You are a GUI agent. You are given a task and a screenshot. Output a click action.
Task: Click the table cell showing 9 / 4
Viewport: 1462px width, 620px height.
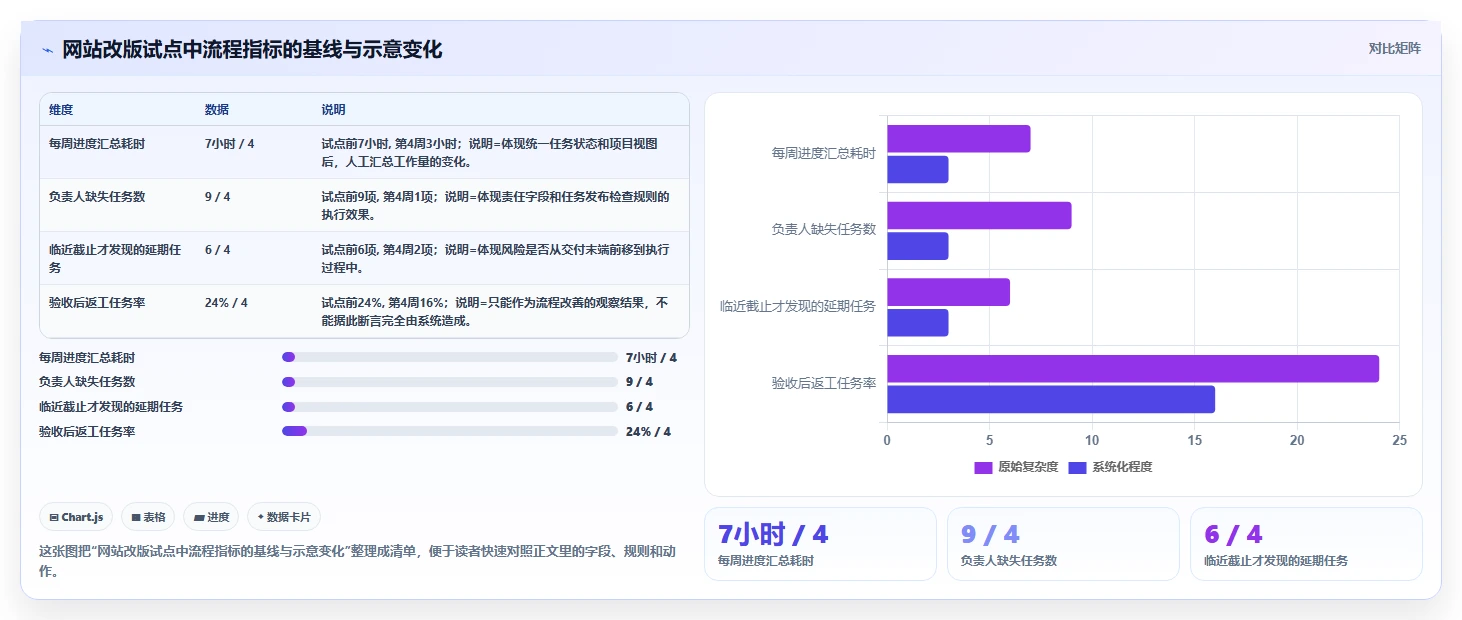coord(218,197)
